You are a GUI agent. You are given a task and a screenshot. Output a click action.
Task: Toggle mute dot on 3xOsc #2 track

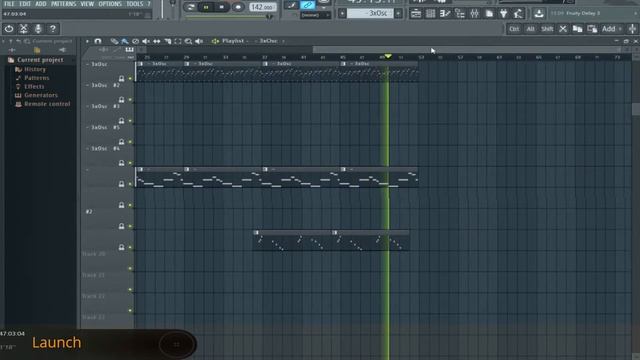[x=131, y=100]
